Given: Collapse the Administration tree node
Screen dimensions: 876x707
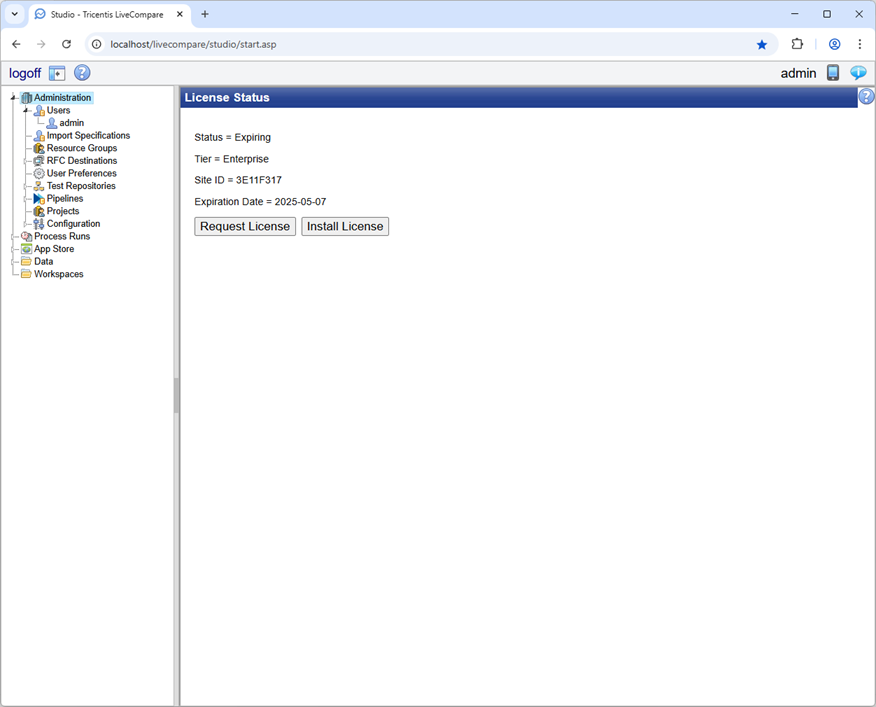Looking at the screenshot, I should click(x=11, y=97).
